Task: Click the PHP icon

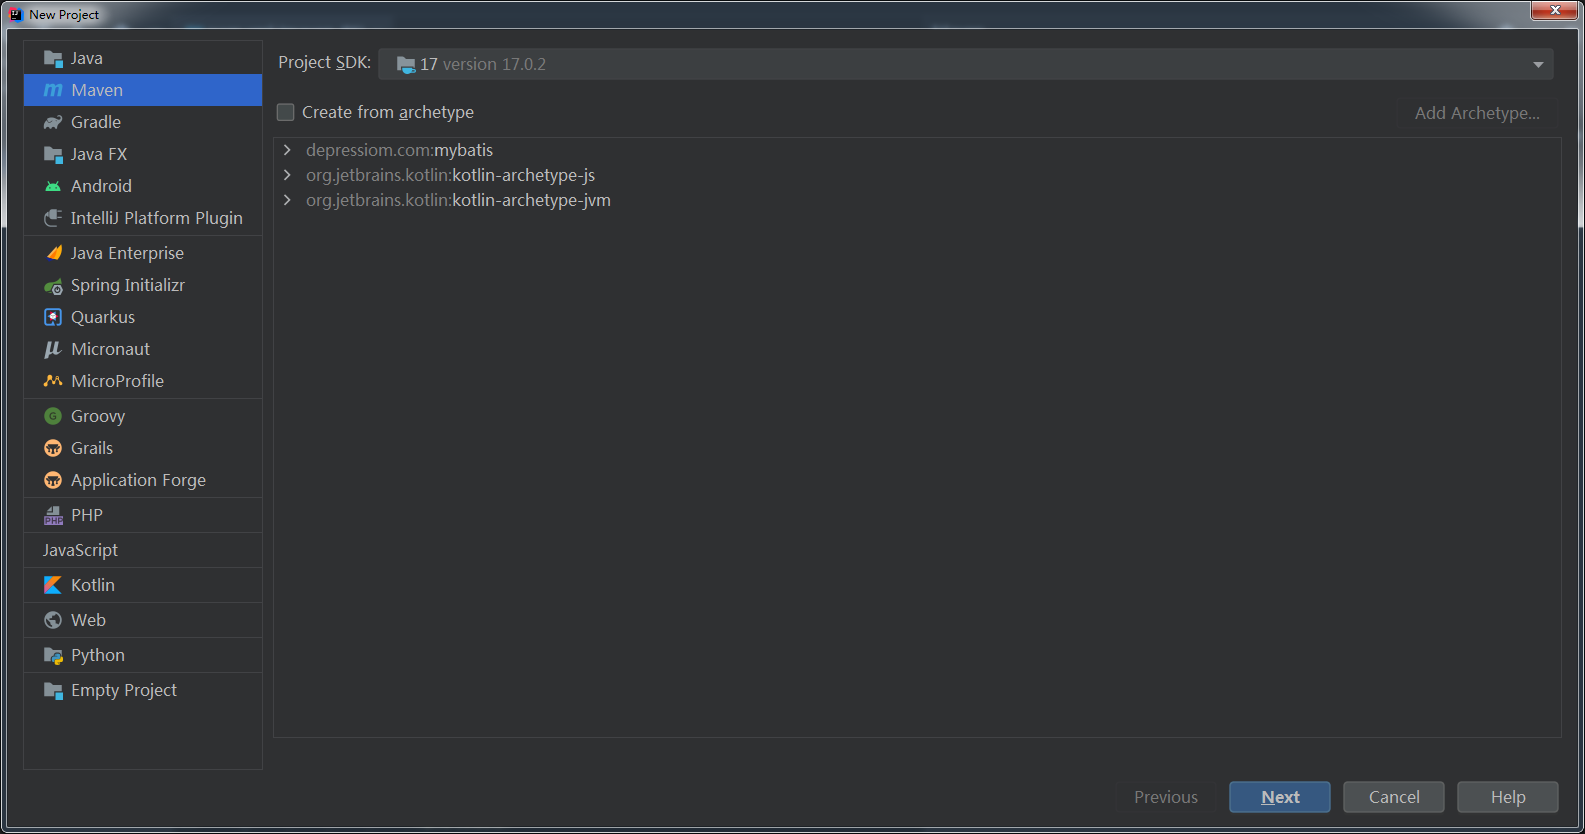Action: point(53,515)
